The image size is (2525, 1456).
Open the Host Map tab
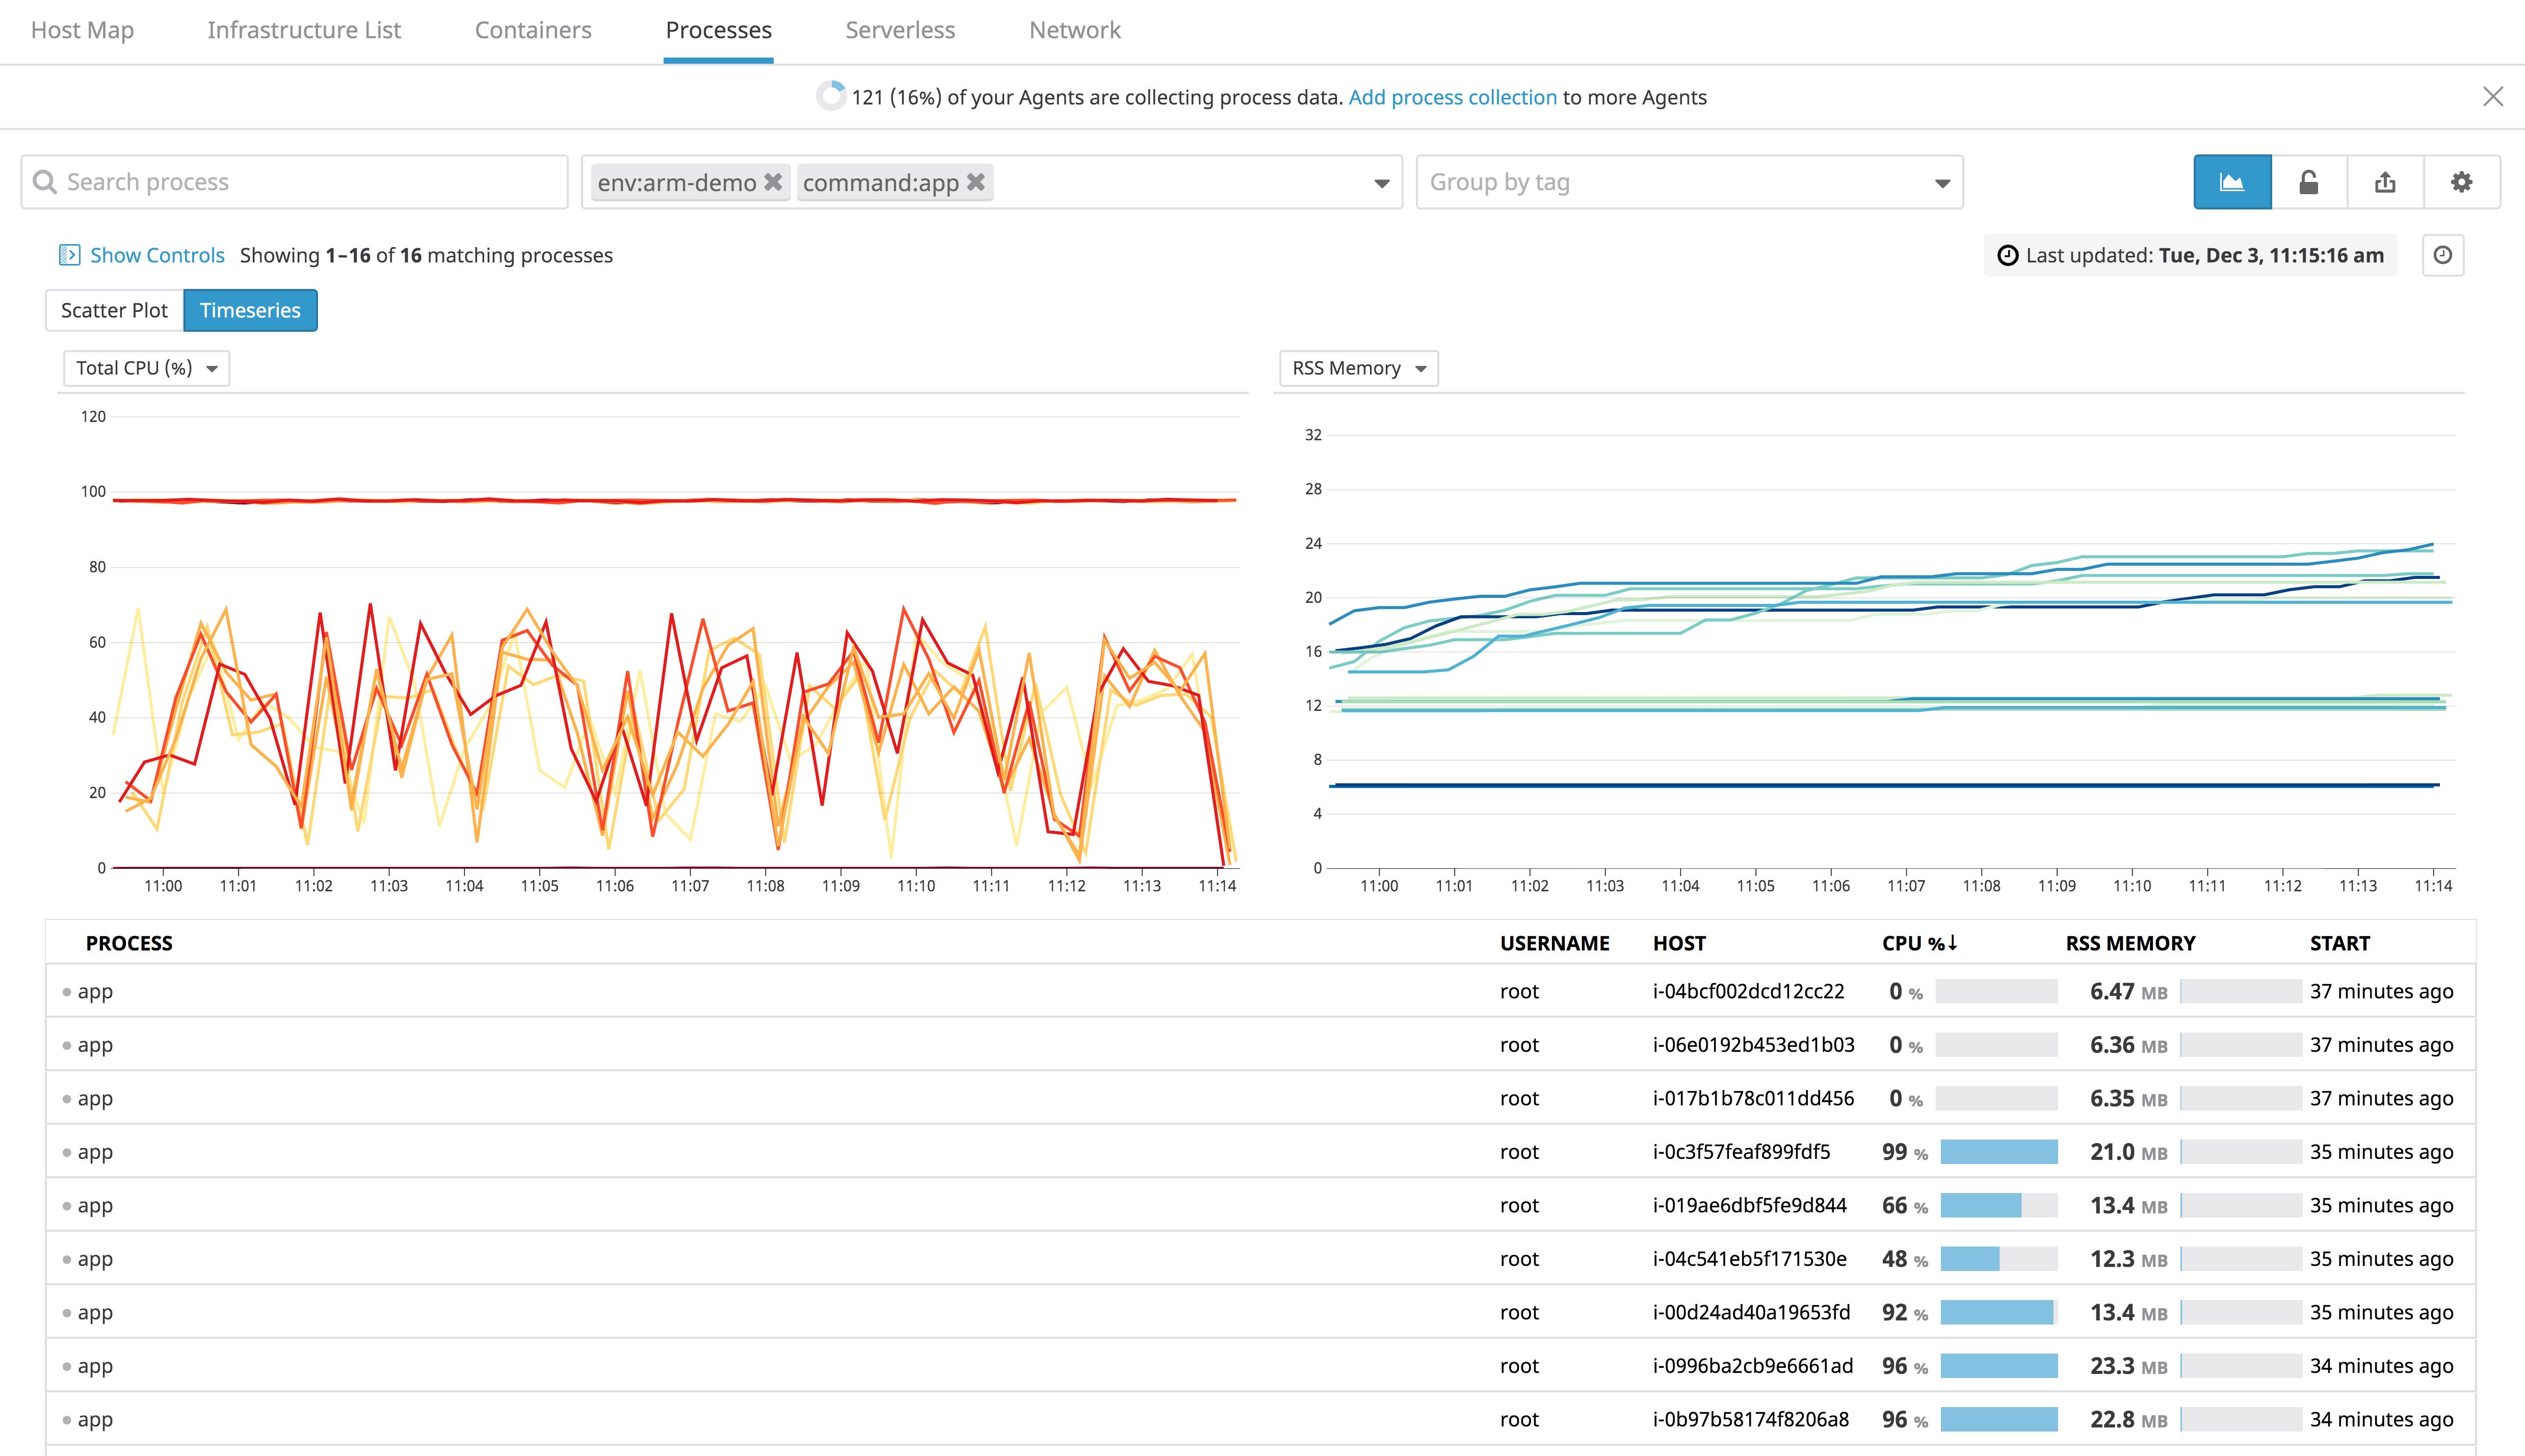pos(82,30)
